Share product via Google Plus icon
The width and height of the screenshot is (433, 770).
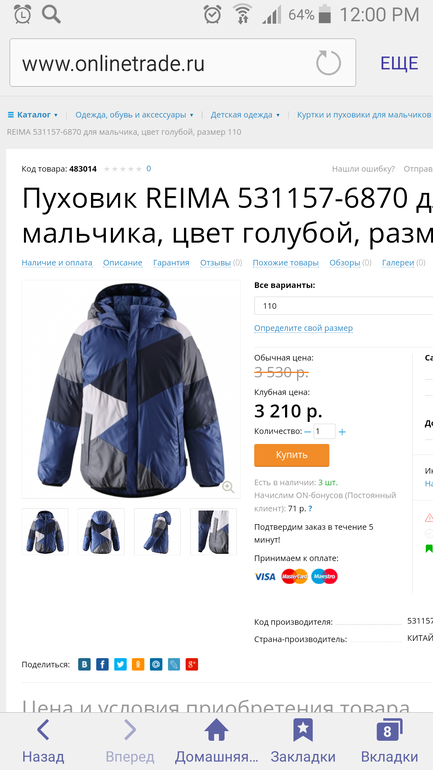coord(191,664)
